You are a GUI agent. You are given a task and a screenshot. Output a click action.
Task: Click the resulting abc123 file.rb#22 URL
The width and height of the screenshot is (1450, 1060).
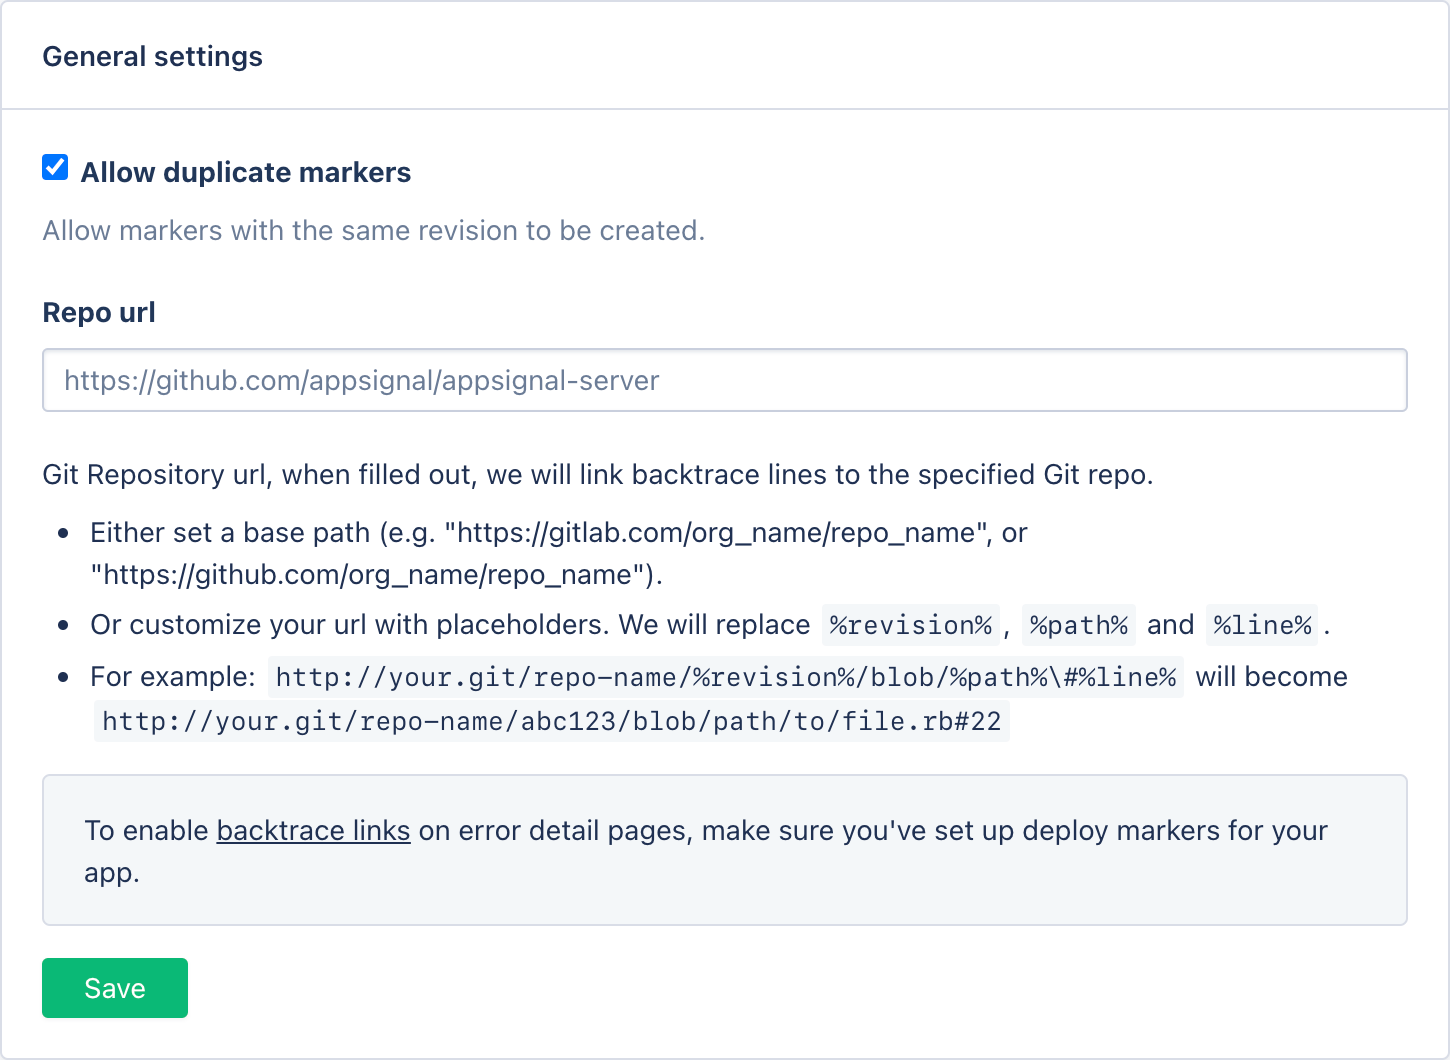pyautogui.click(x=551, y=722)
